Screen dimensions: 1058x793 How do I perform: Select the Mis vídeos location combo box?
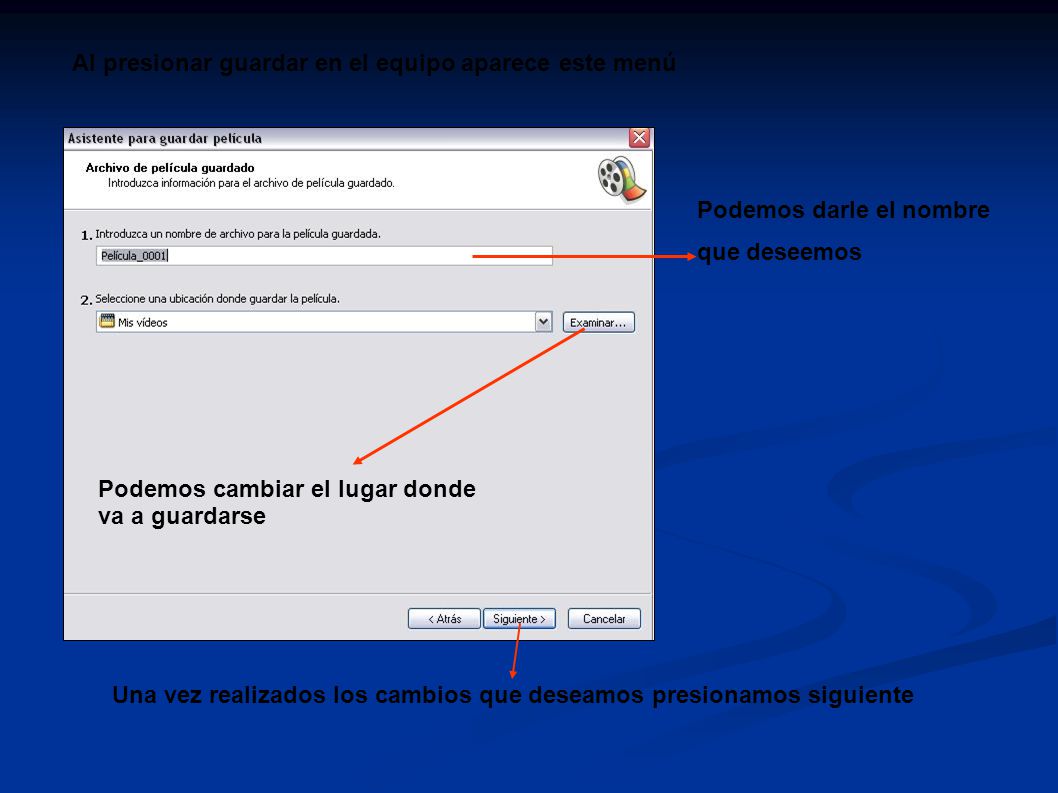(x=324, y=322)
